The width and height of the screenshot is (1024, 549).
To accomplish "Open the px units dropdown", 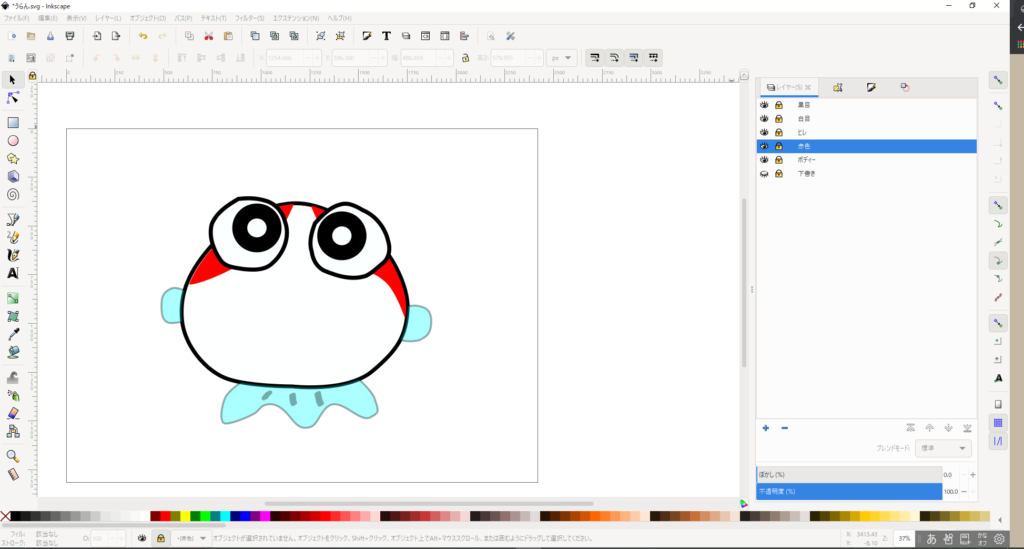I will (x=563, y=58).
